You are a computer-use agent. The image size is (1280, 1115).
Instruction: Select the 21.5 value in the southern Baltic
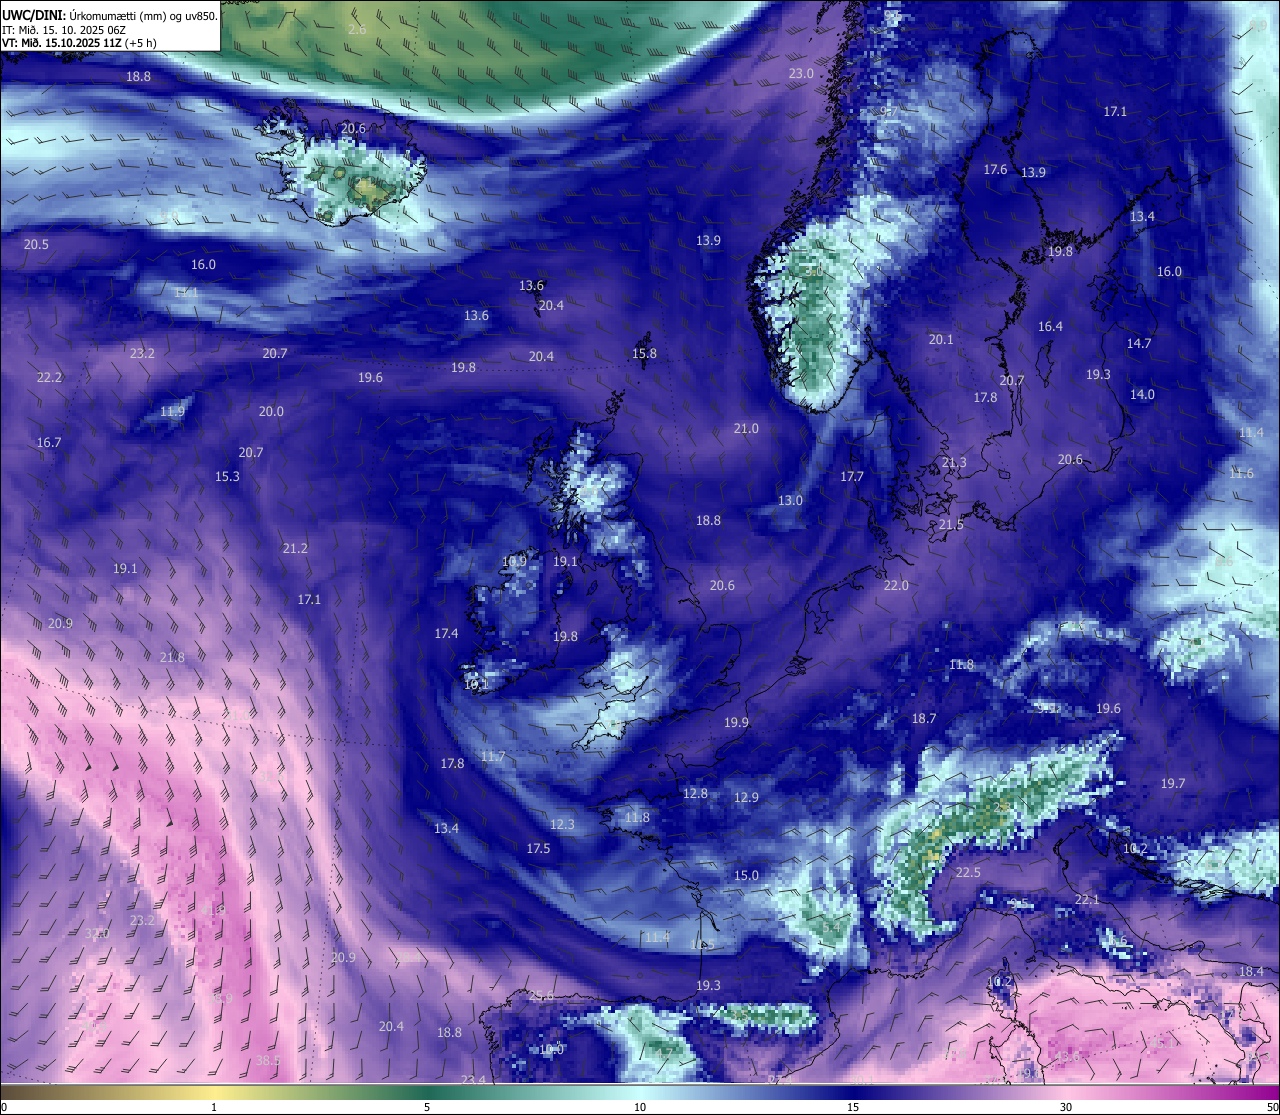coord(951,526)
